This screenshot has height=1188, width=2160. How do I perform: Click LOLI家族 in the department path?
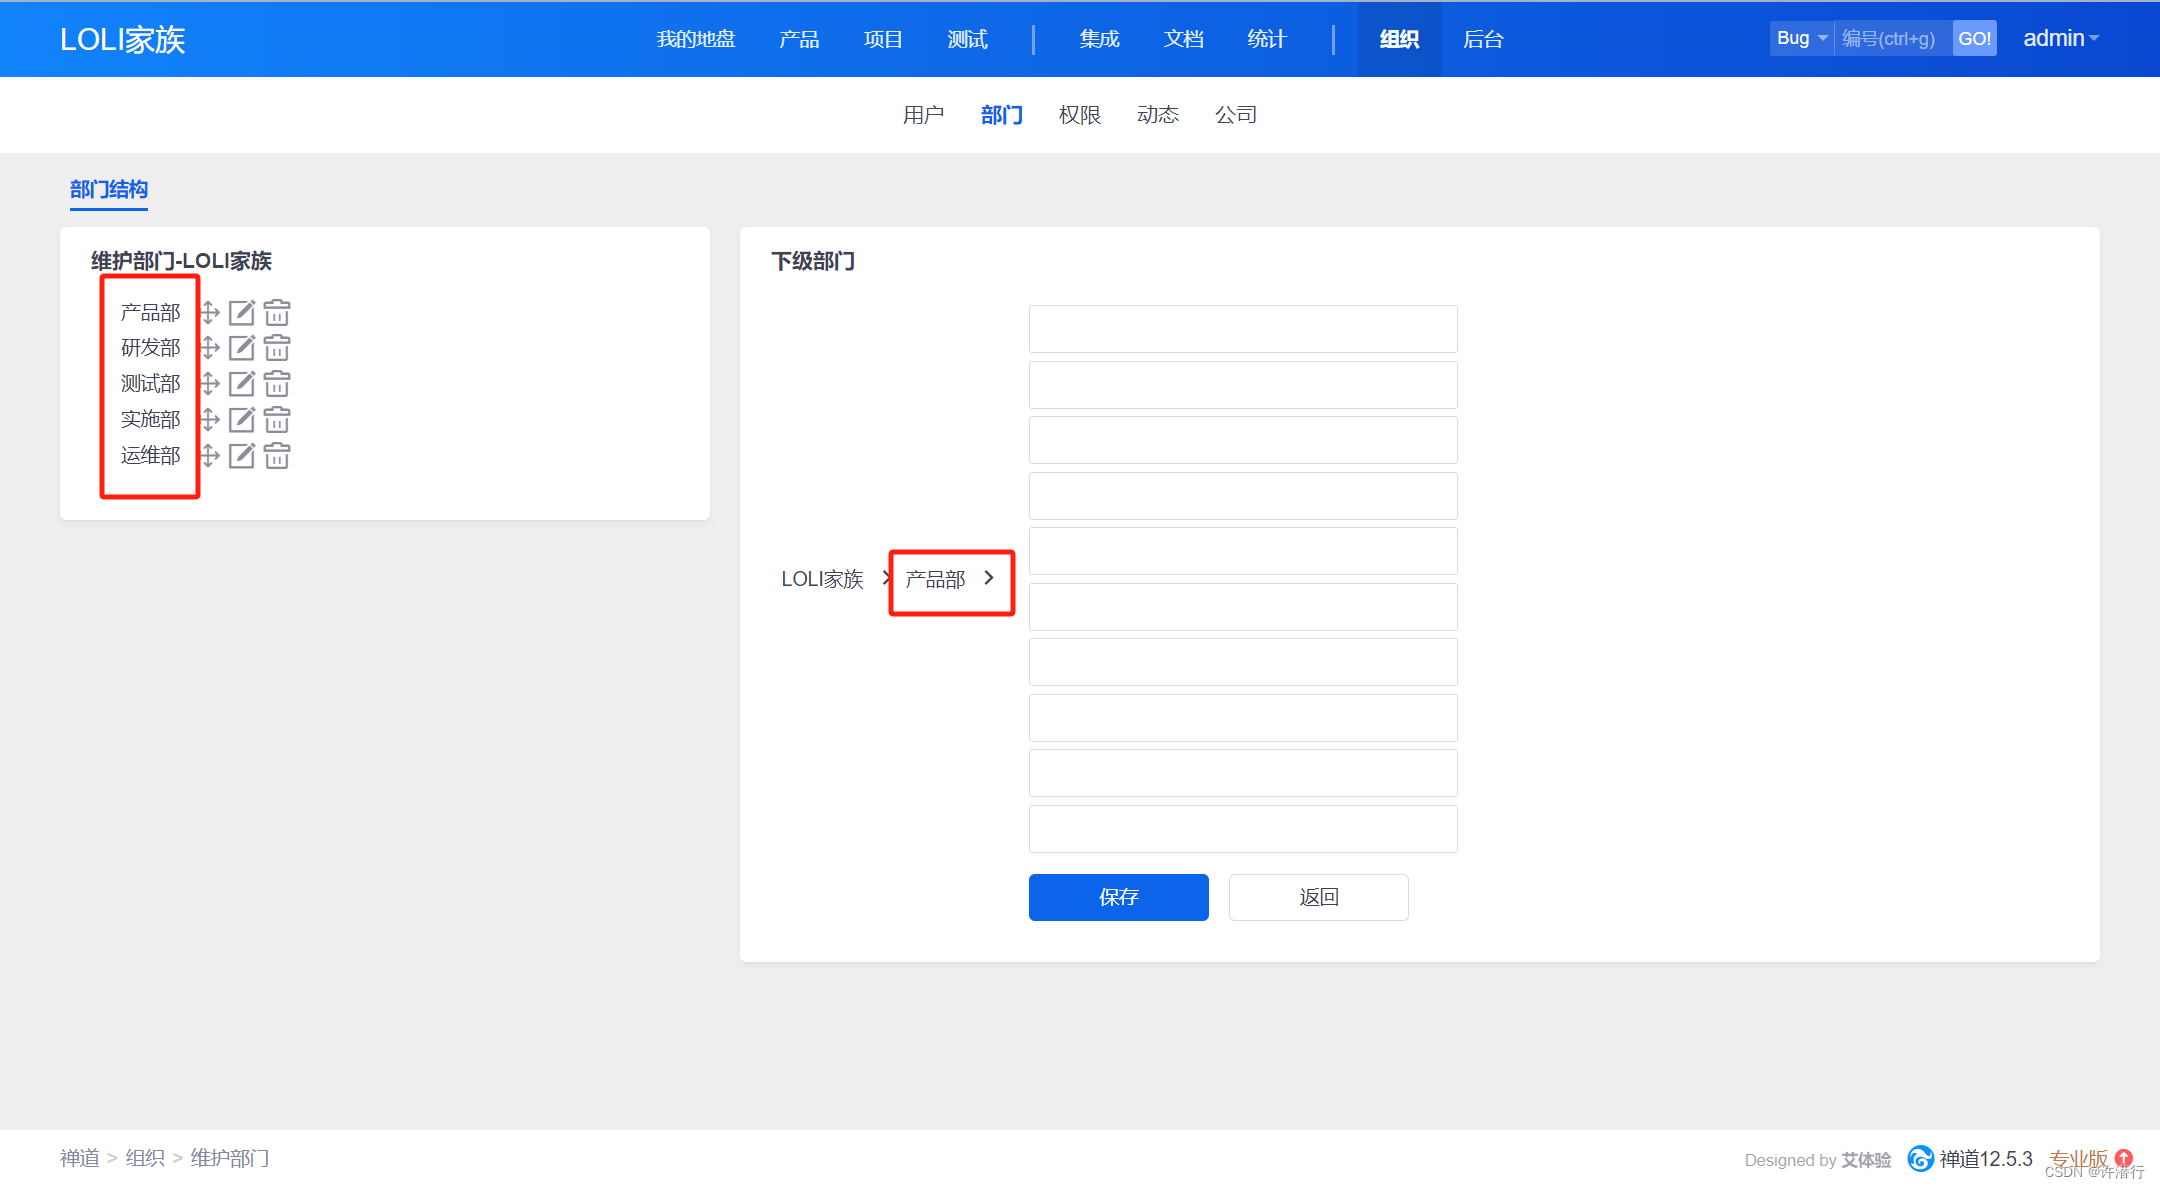[822, 579]
